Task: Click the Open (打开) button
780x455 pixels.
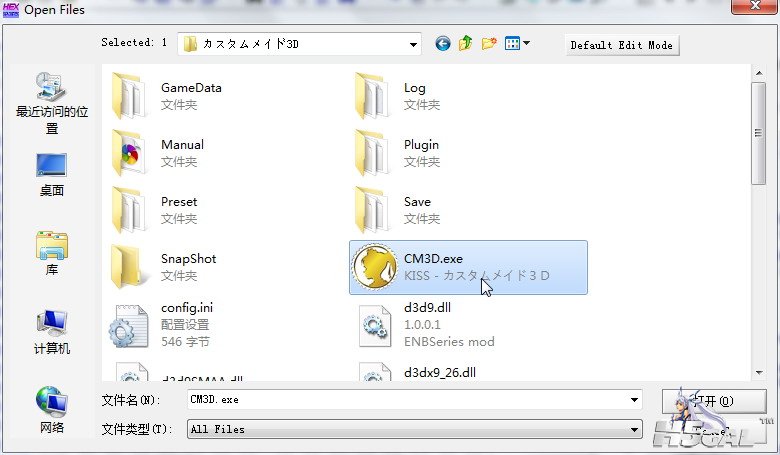Action: click(713, 401)
